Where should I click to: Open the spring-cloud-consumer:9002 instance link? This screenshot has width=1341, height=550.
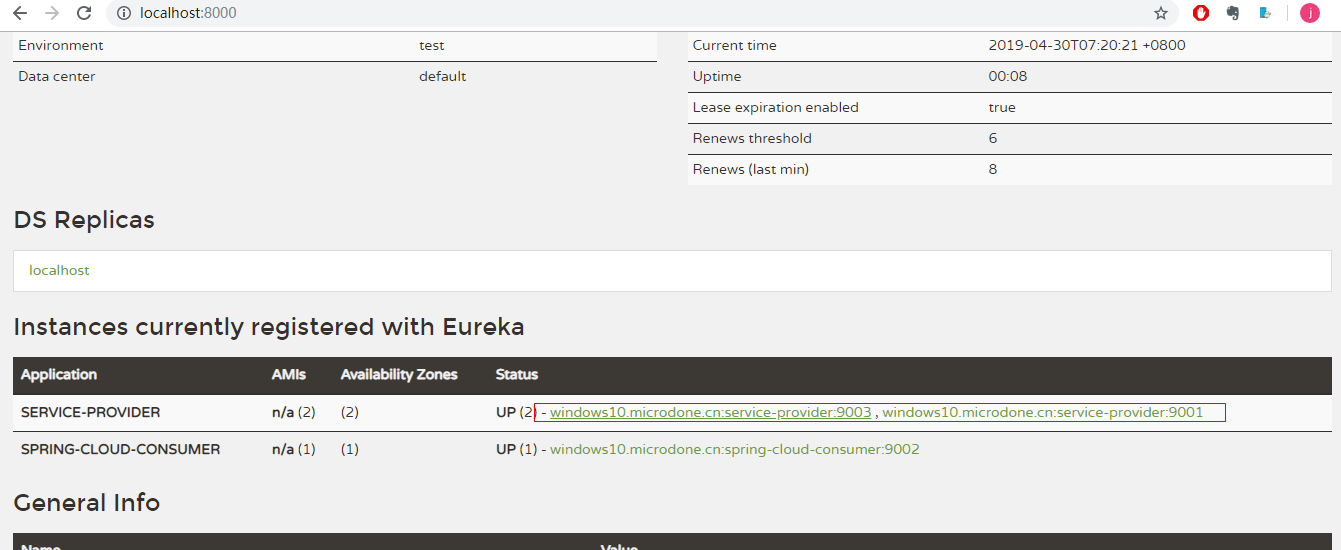734,449
